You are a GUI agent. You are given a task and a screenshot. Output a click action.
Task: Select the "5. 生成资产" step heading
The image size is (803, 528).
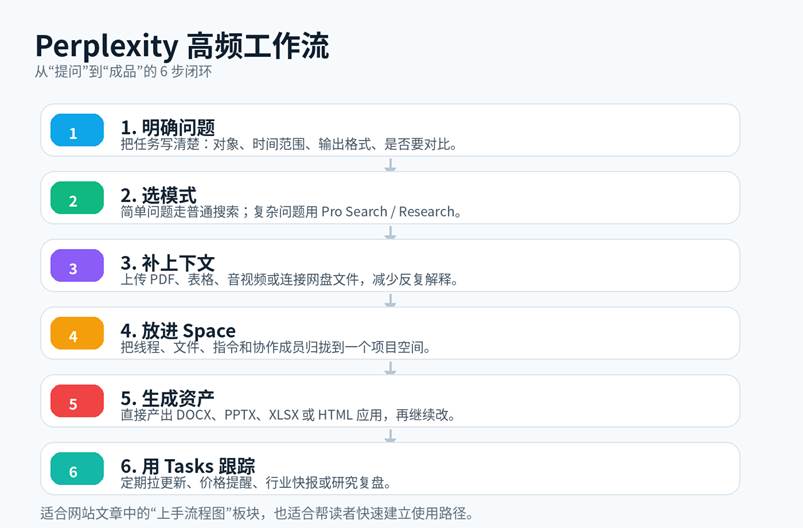pyautogui.click(x=168, y=398)
